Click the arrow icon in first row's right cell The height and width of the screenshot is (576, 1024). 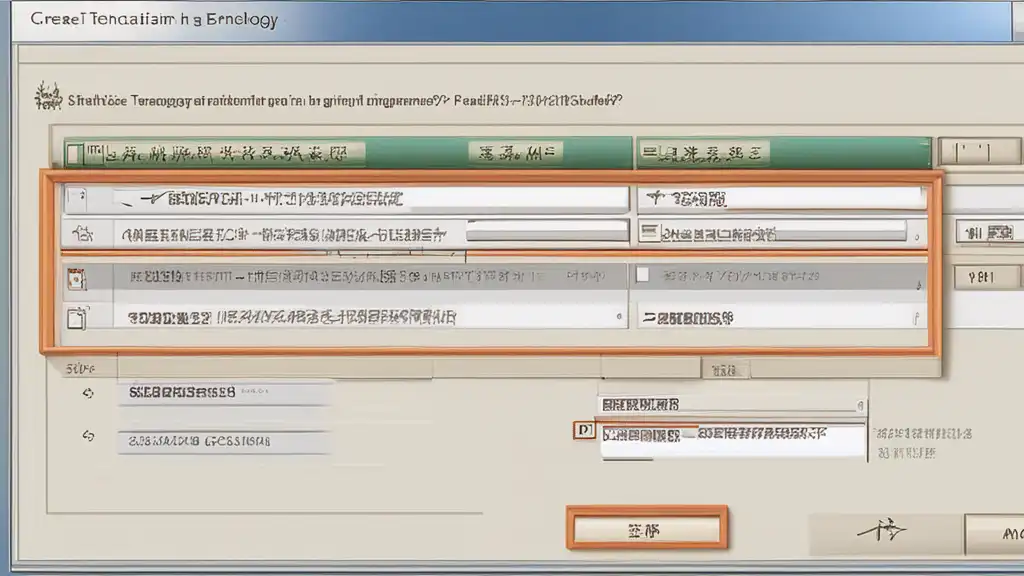pyautogui.click(x=656, y=197)
